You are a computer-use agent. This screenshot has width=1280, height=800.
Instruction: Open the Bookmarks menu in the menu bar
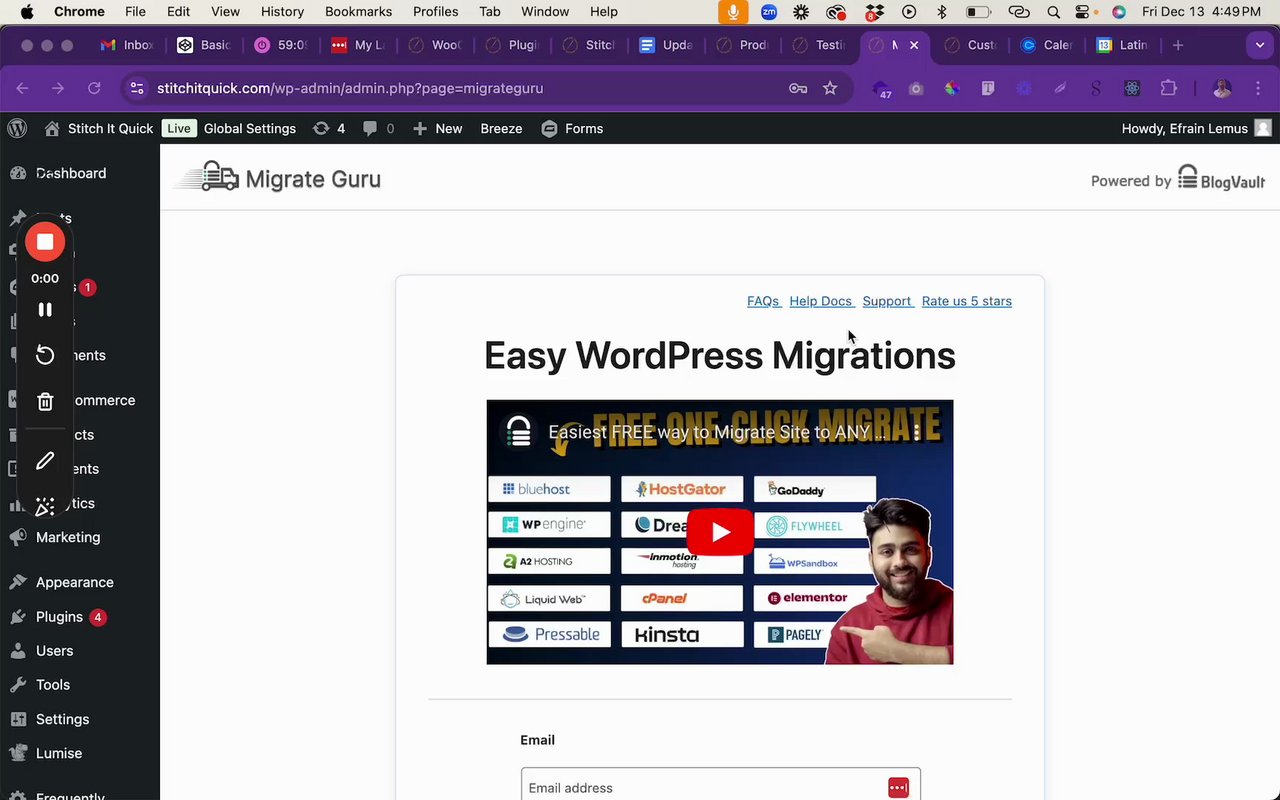358,11
